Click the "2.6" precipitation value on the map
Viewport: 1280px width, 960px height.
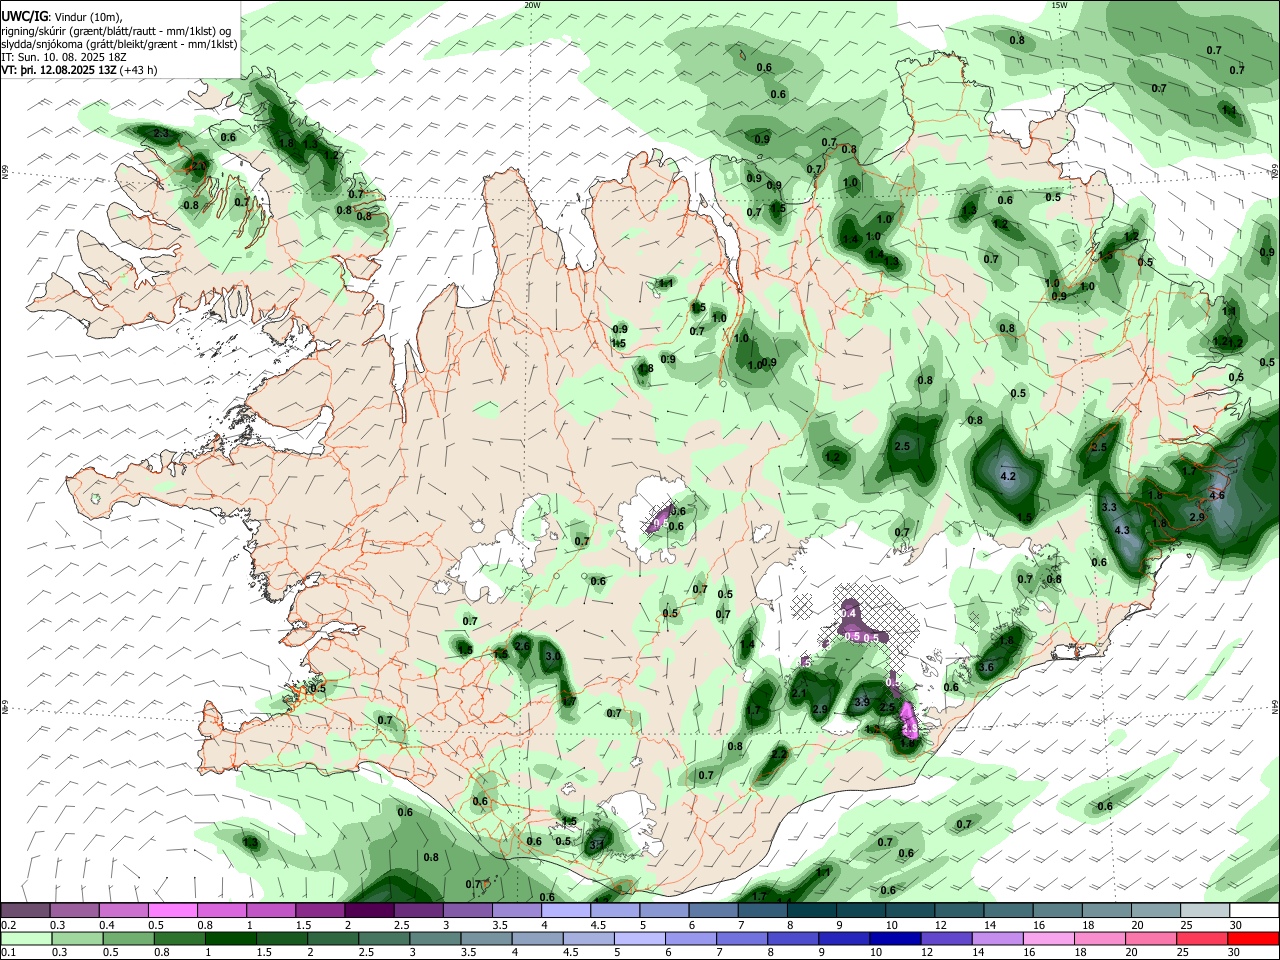[522, 647]
